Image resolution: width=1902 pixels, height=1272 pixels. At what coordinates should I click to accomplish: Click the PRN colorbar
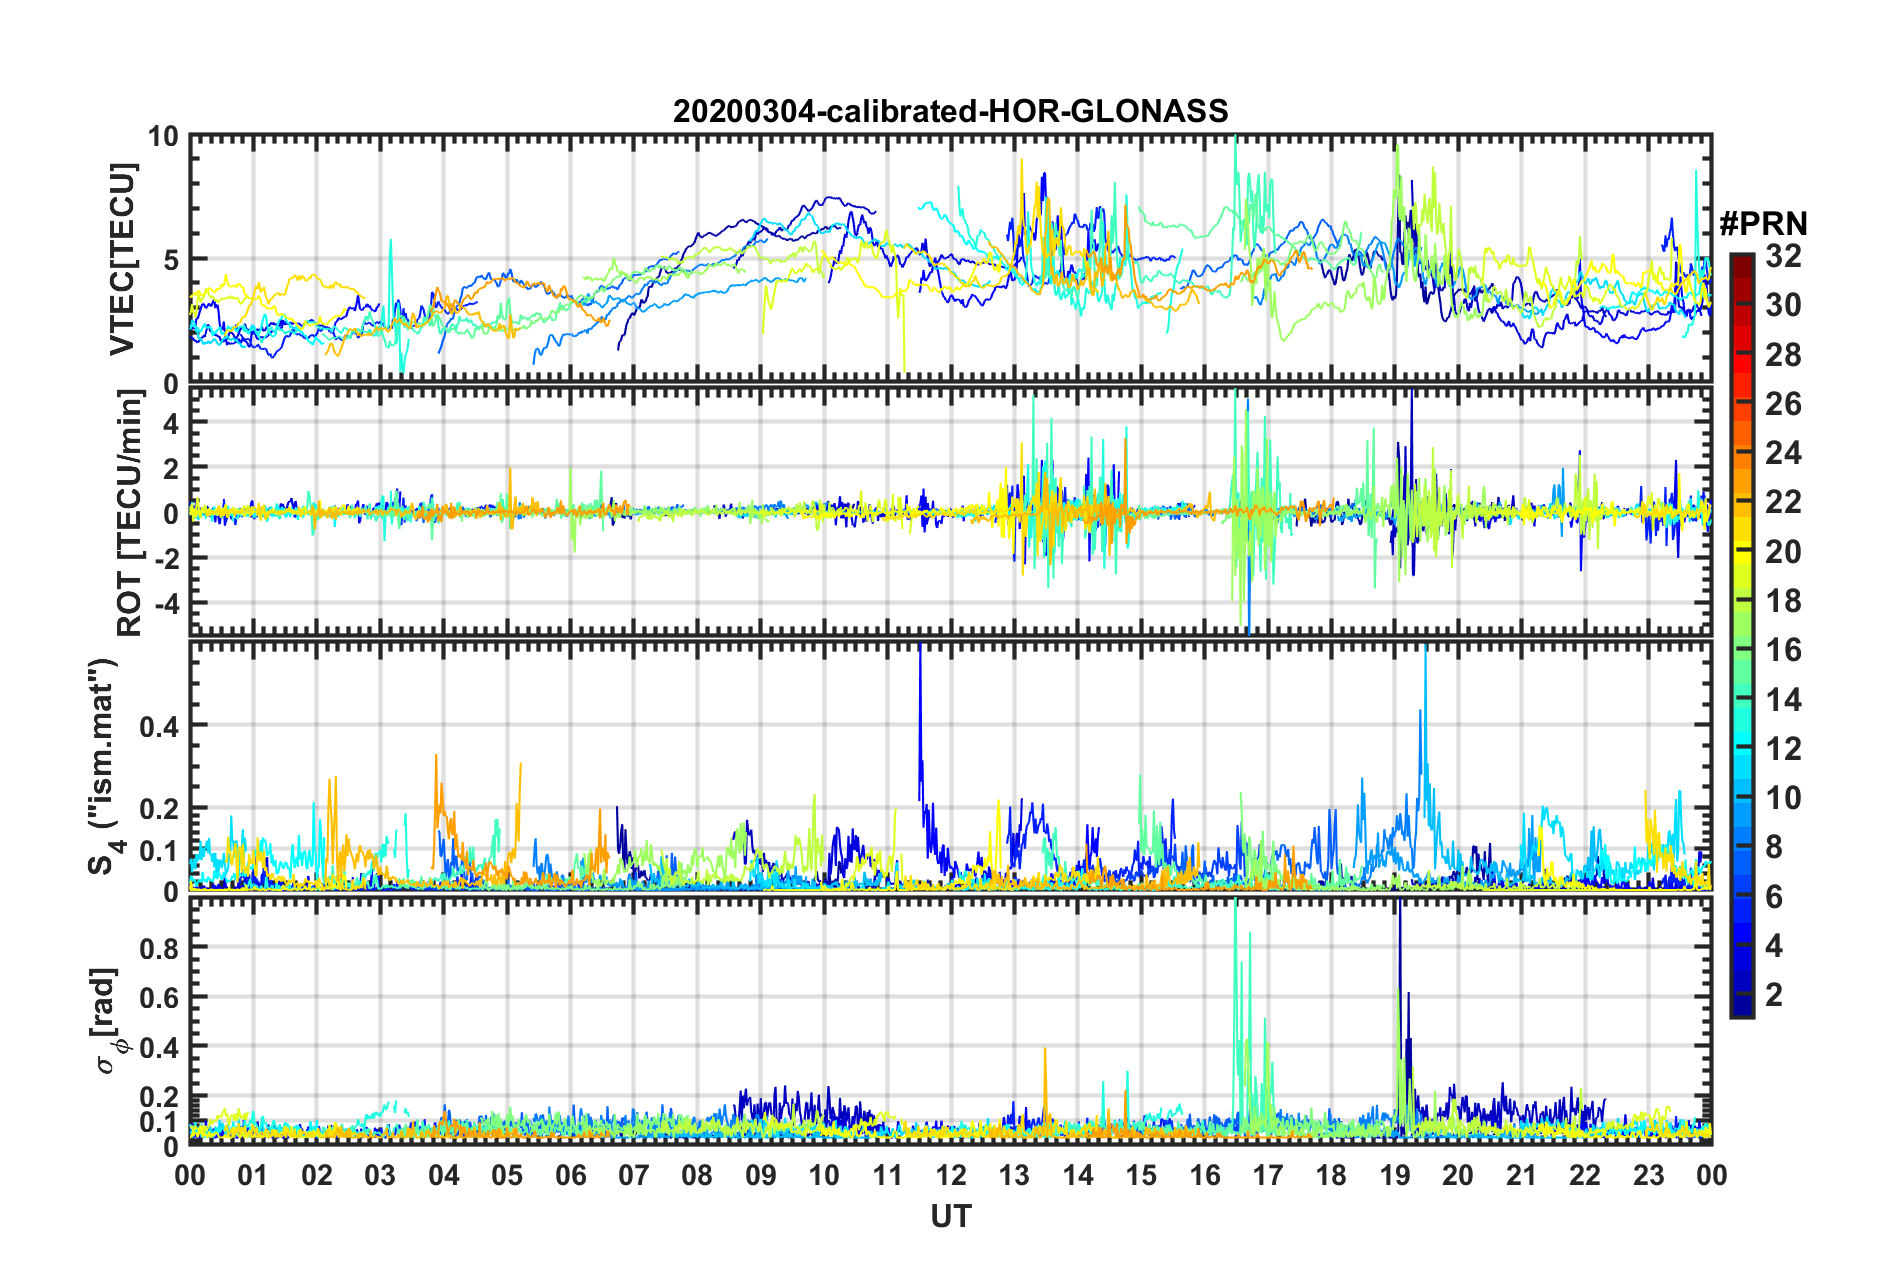click(x=1741, y=635)
